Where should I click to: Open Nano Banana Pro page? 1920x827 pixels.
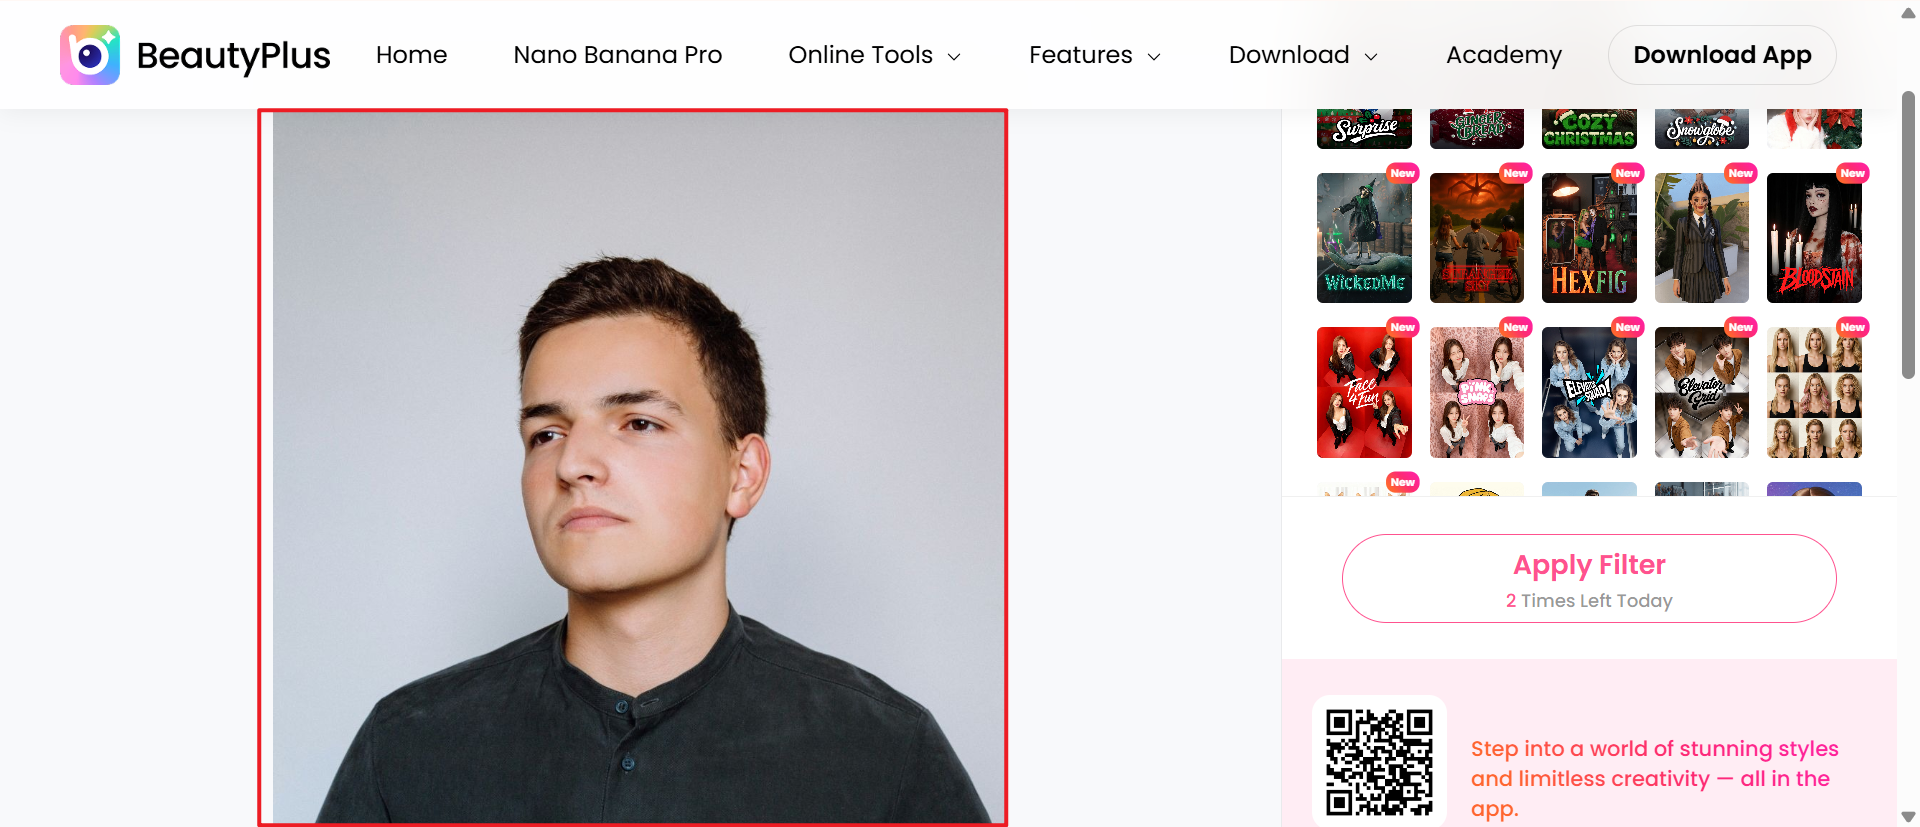[617, 55]
